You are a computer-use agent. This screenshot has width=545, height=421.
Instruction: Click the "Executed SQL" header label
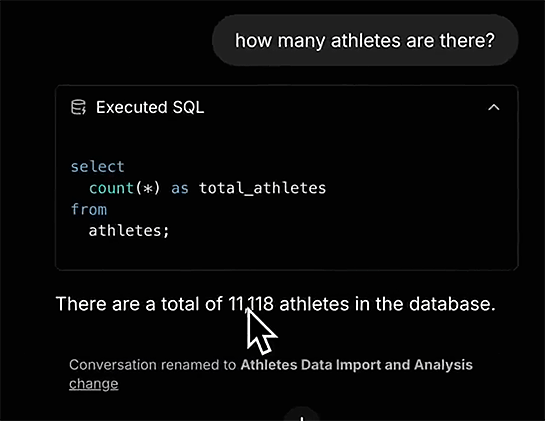click(150, 107)
